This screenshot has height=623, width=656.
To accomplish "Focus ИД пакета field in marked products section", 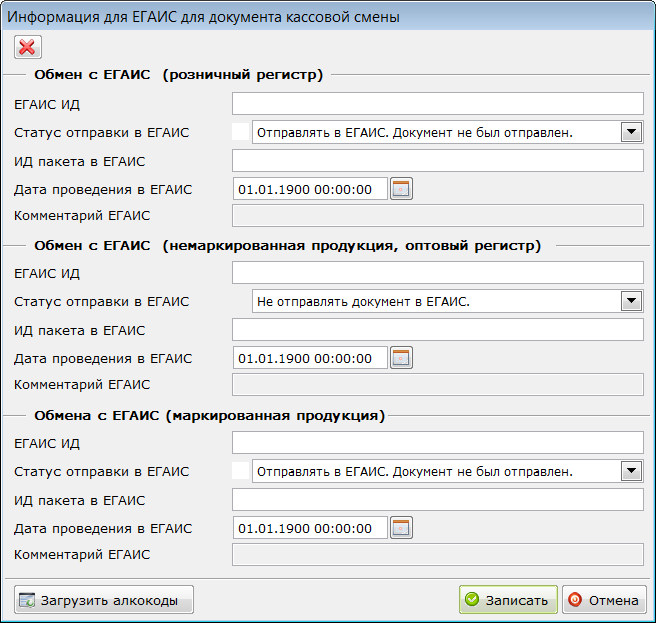I will (438, 500).
